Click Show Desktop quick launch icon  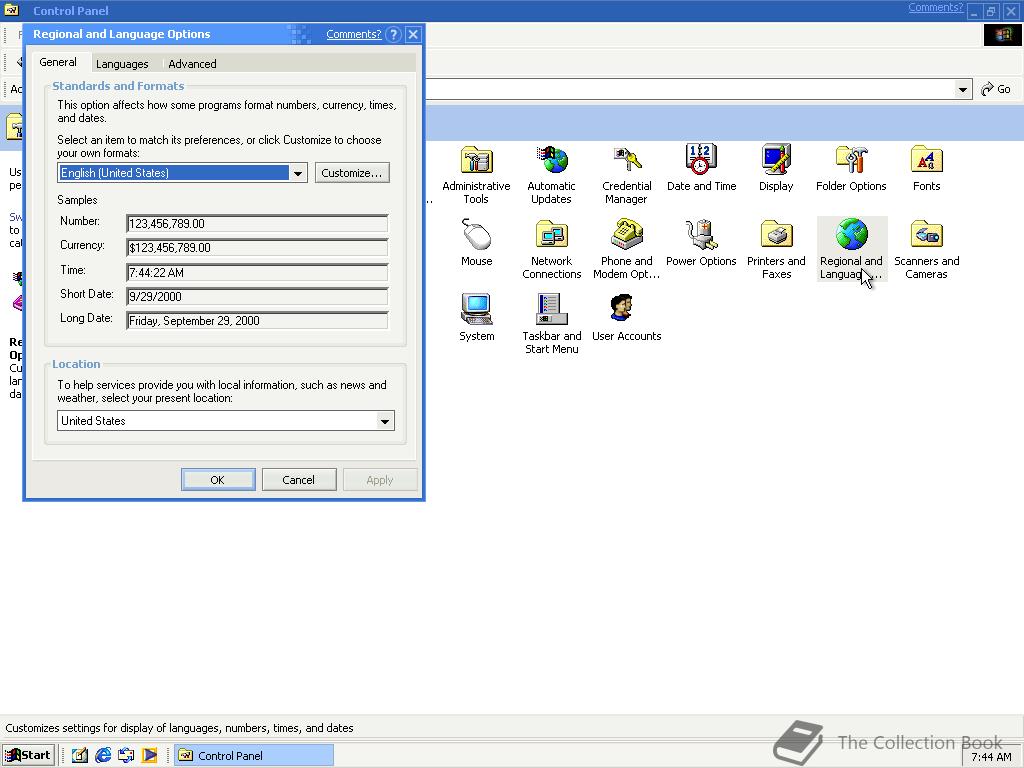(80, 755)
